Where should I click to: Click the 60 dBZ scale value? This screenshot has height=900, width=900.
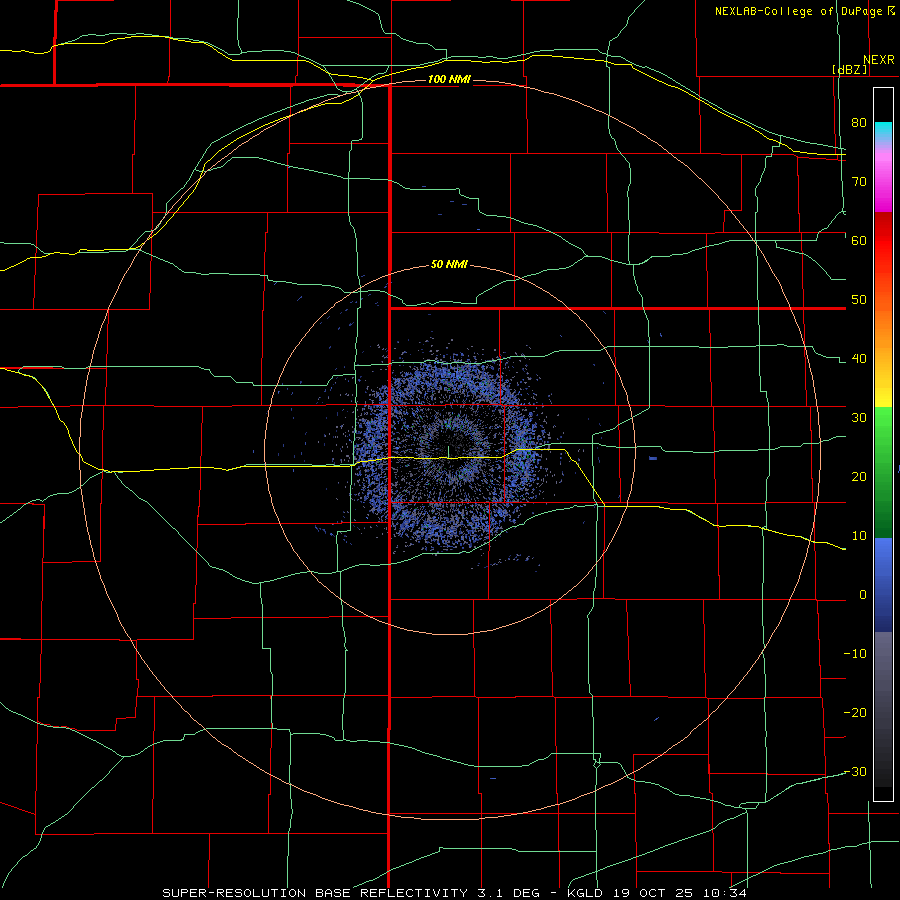pos(859,240)
